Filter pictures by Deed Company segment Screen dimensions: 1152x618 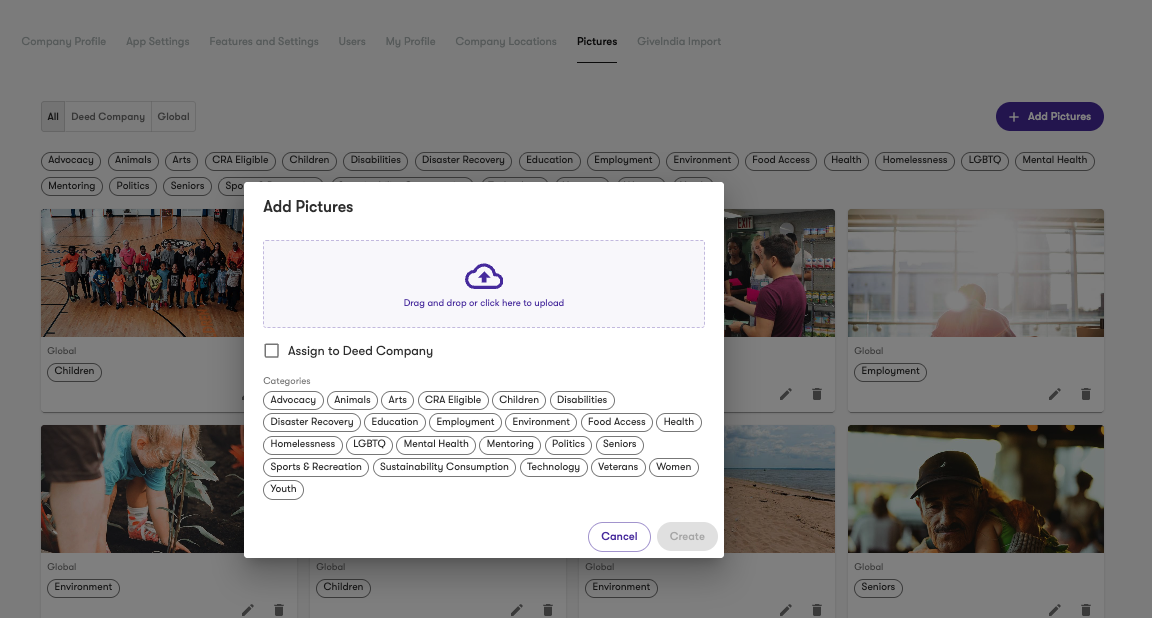tap(108, 117)
